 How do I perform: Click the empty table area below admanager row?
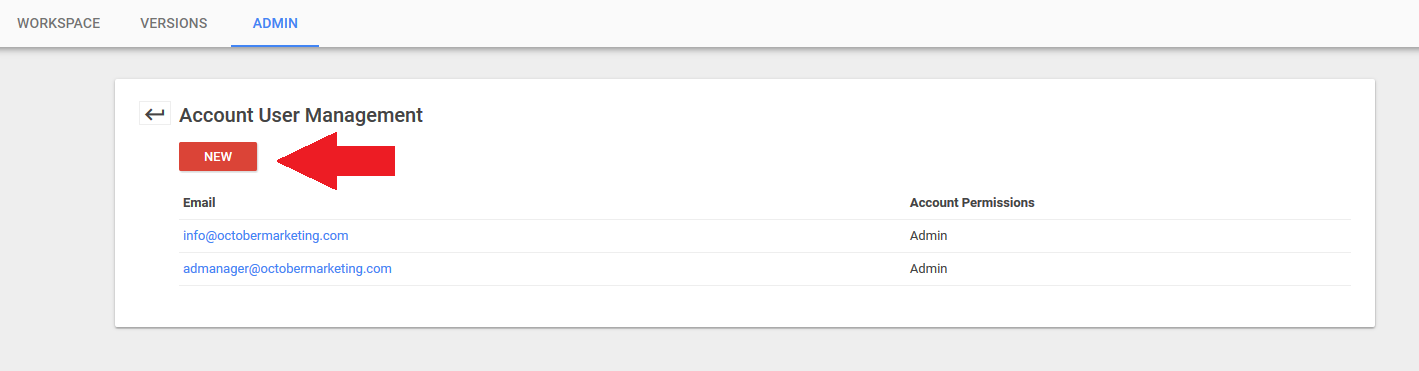[765, 305]
